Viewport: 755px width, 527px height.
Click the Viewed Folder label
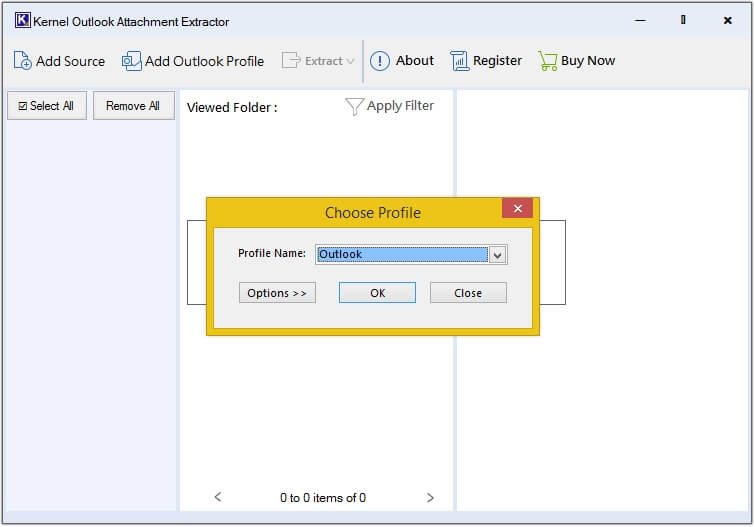pos(232,107)
